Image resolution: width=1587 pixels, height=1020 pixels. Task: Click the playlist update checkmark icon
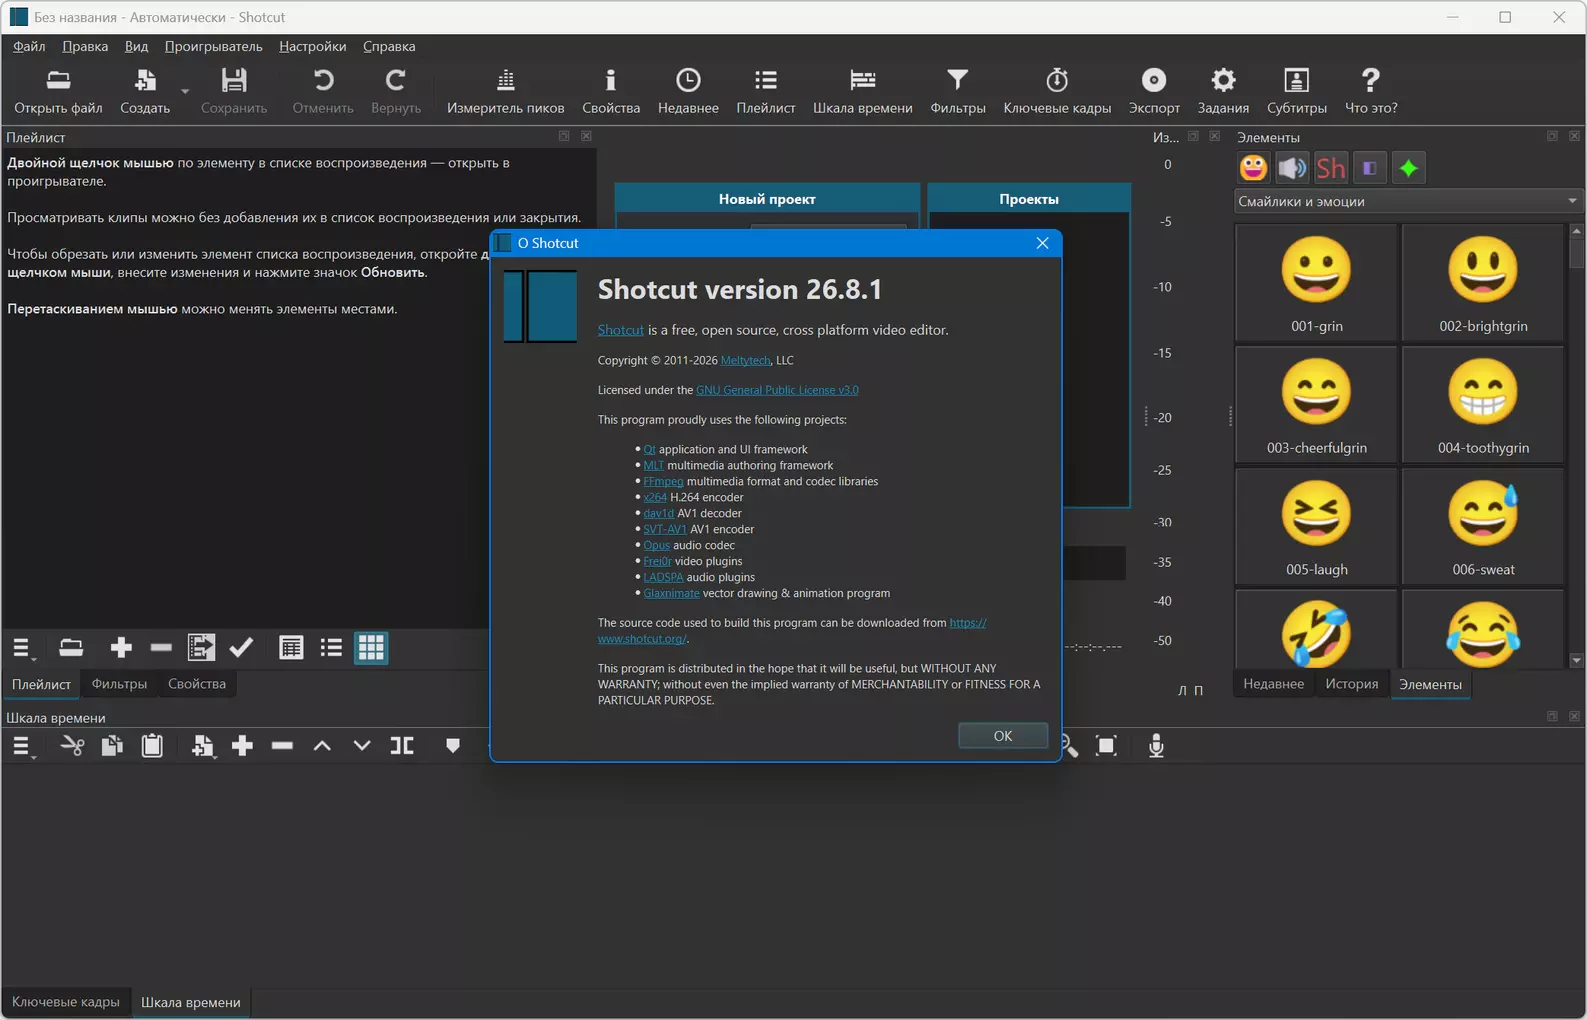(x=241, y=648)
